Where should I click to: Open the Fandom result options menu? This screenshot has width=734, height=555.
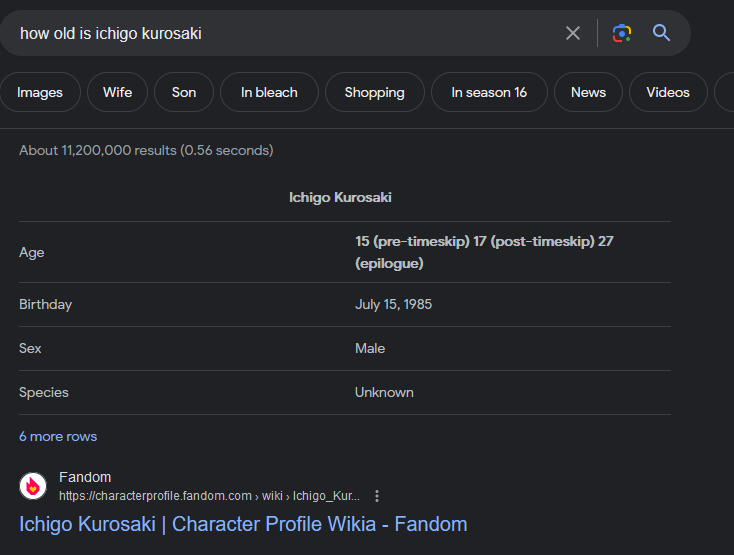click(x=377, y=496)
